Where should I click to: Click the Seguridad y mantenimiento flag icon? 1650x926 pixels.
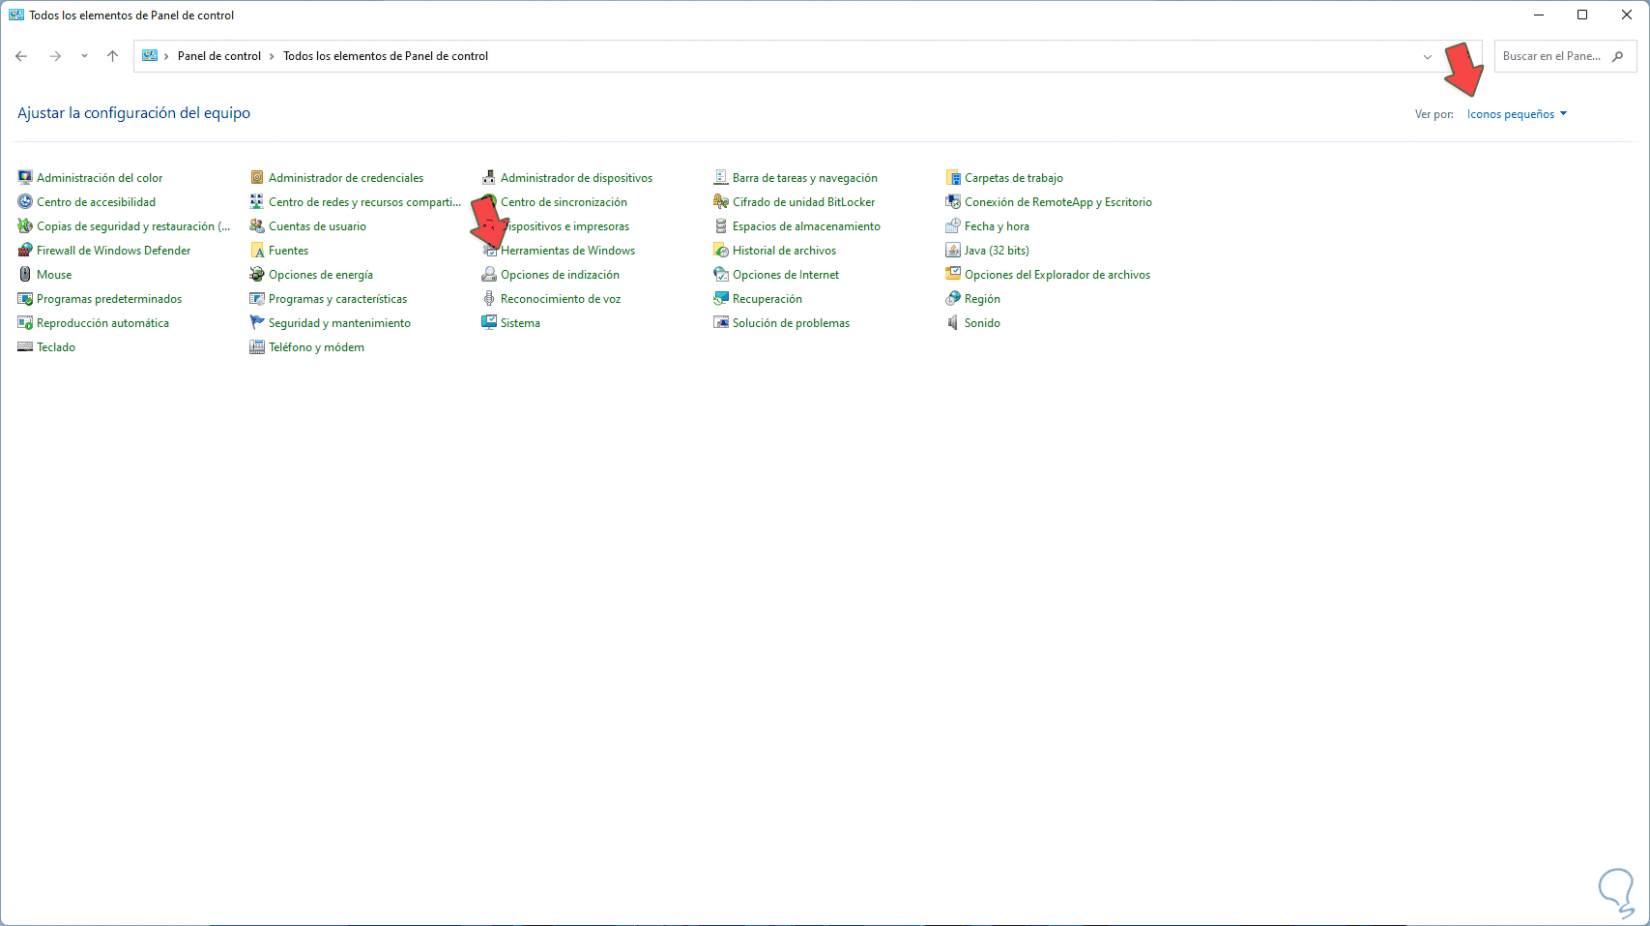[x=257, y=323]
